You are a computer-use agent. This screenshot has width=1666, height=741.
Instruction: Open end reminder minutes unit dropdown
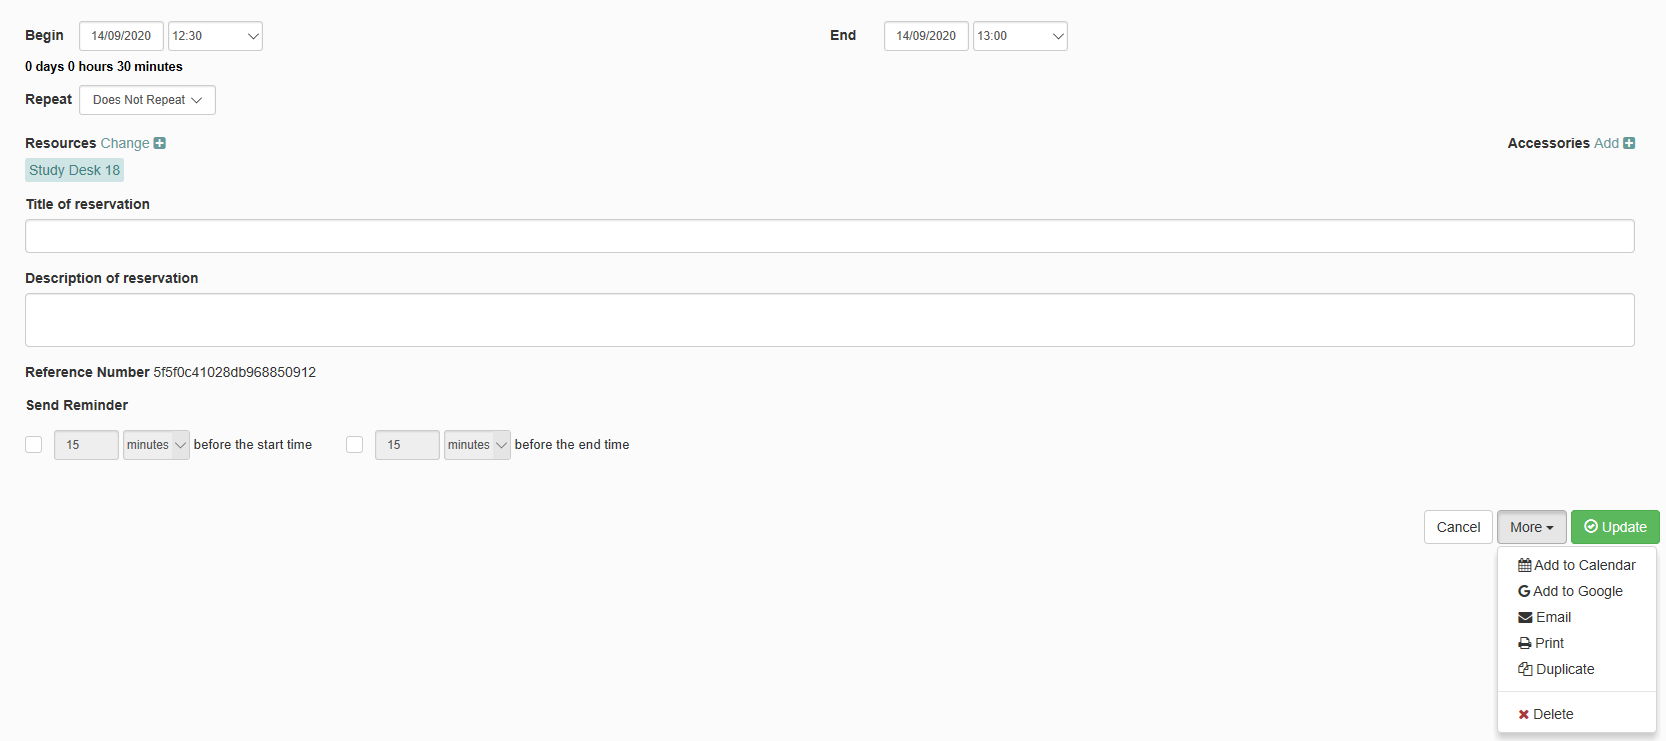477,445
